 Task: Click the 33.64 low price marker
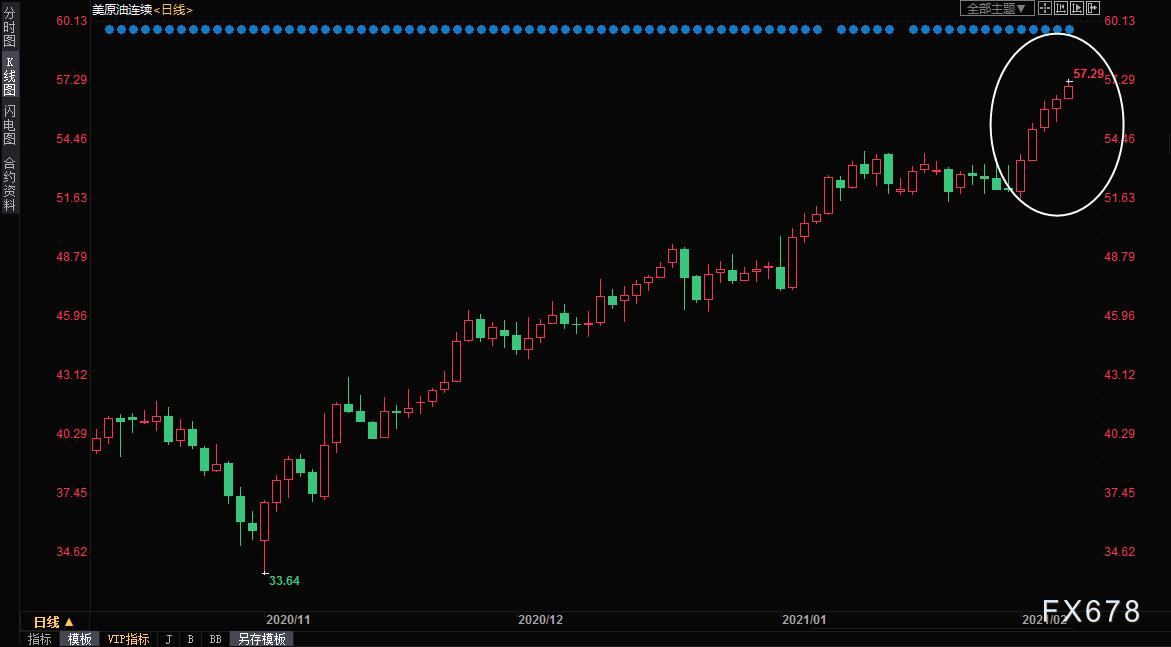[x=284, y=581]
